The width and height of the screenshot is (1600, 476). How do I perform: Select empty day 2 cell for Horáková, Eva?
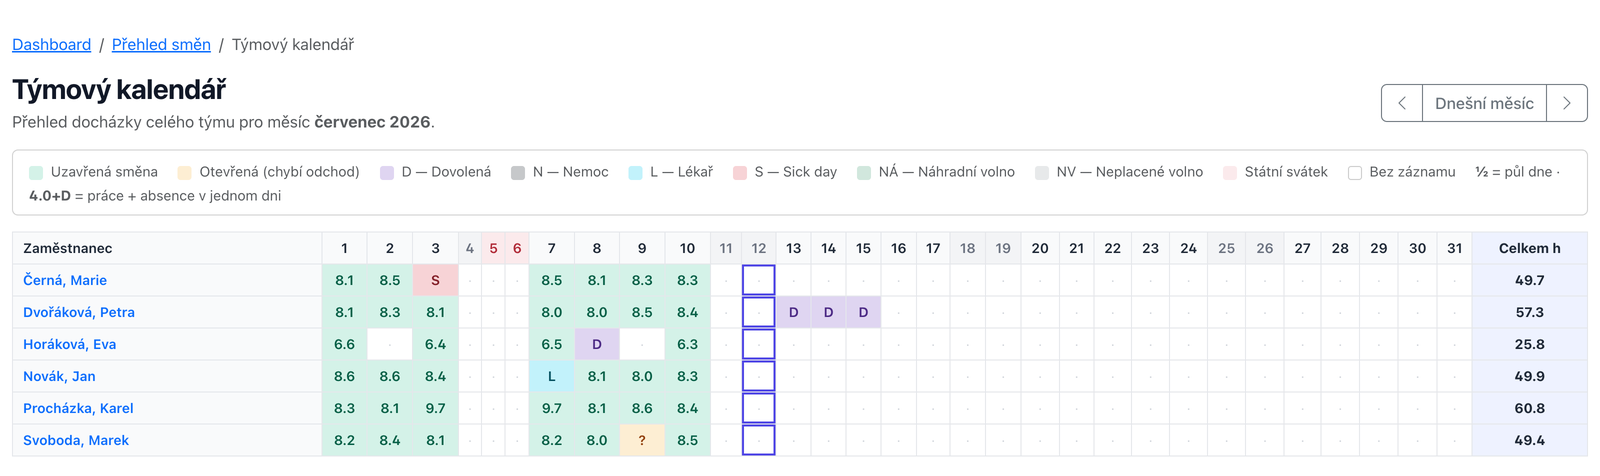390,344
